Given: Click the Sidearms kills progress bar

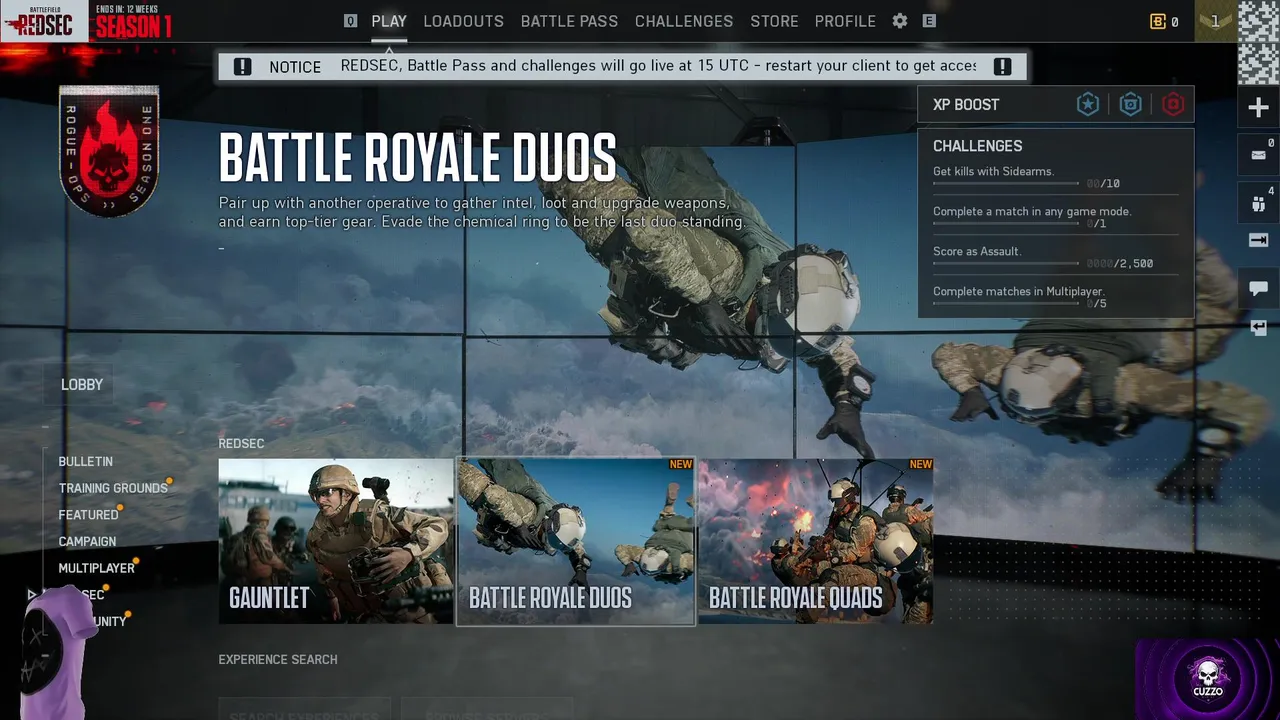Looking at the screenshot, I should point(1006,184).
